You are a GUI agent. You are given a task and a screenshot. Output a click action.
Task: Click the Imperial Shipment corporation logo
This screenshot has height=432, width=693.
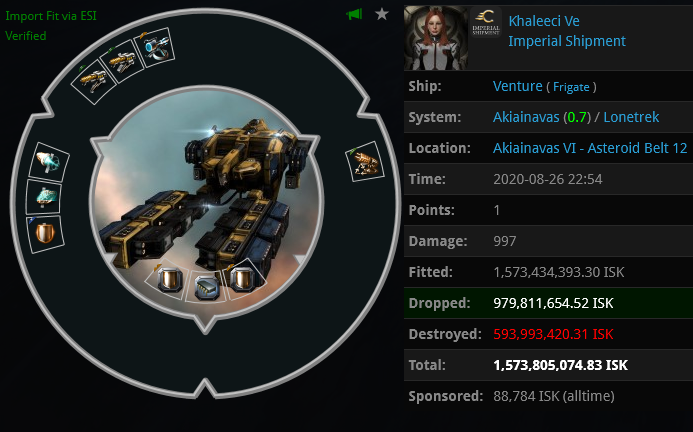486,23
